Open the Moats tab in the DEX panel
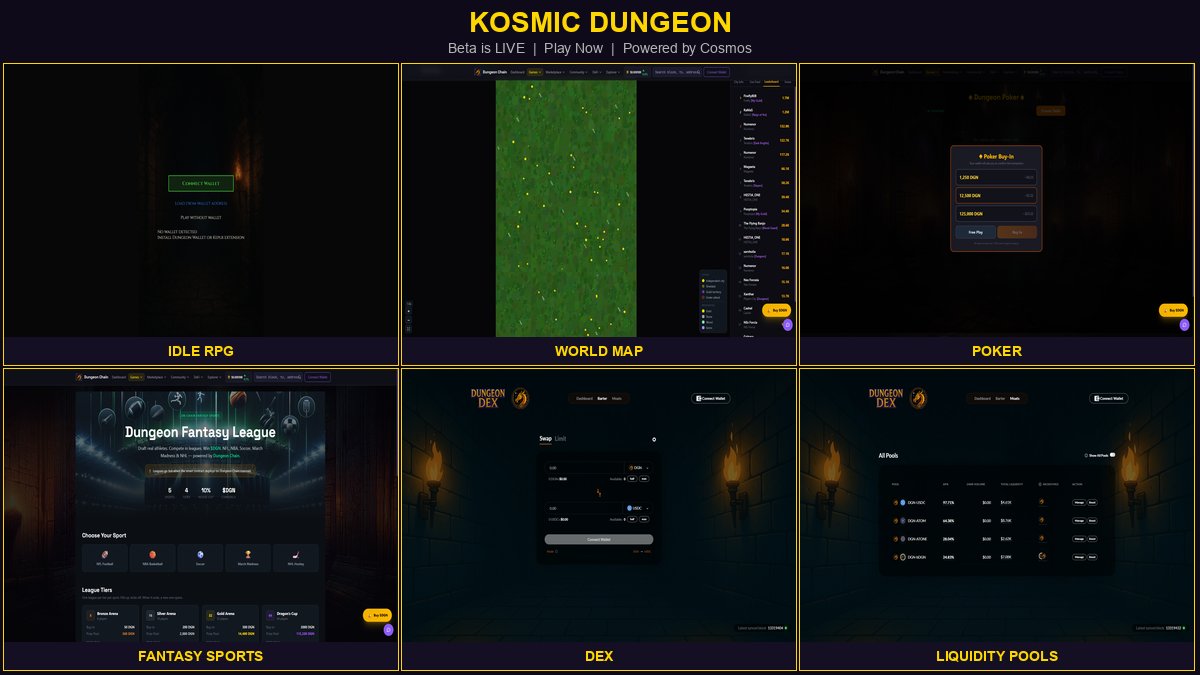This screenshot has width=1200, height=675. (x=617, y=398)
